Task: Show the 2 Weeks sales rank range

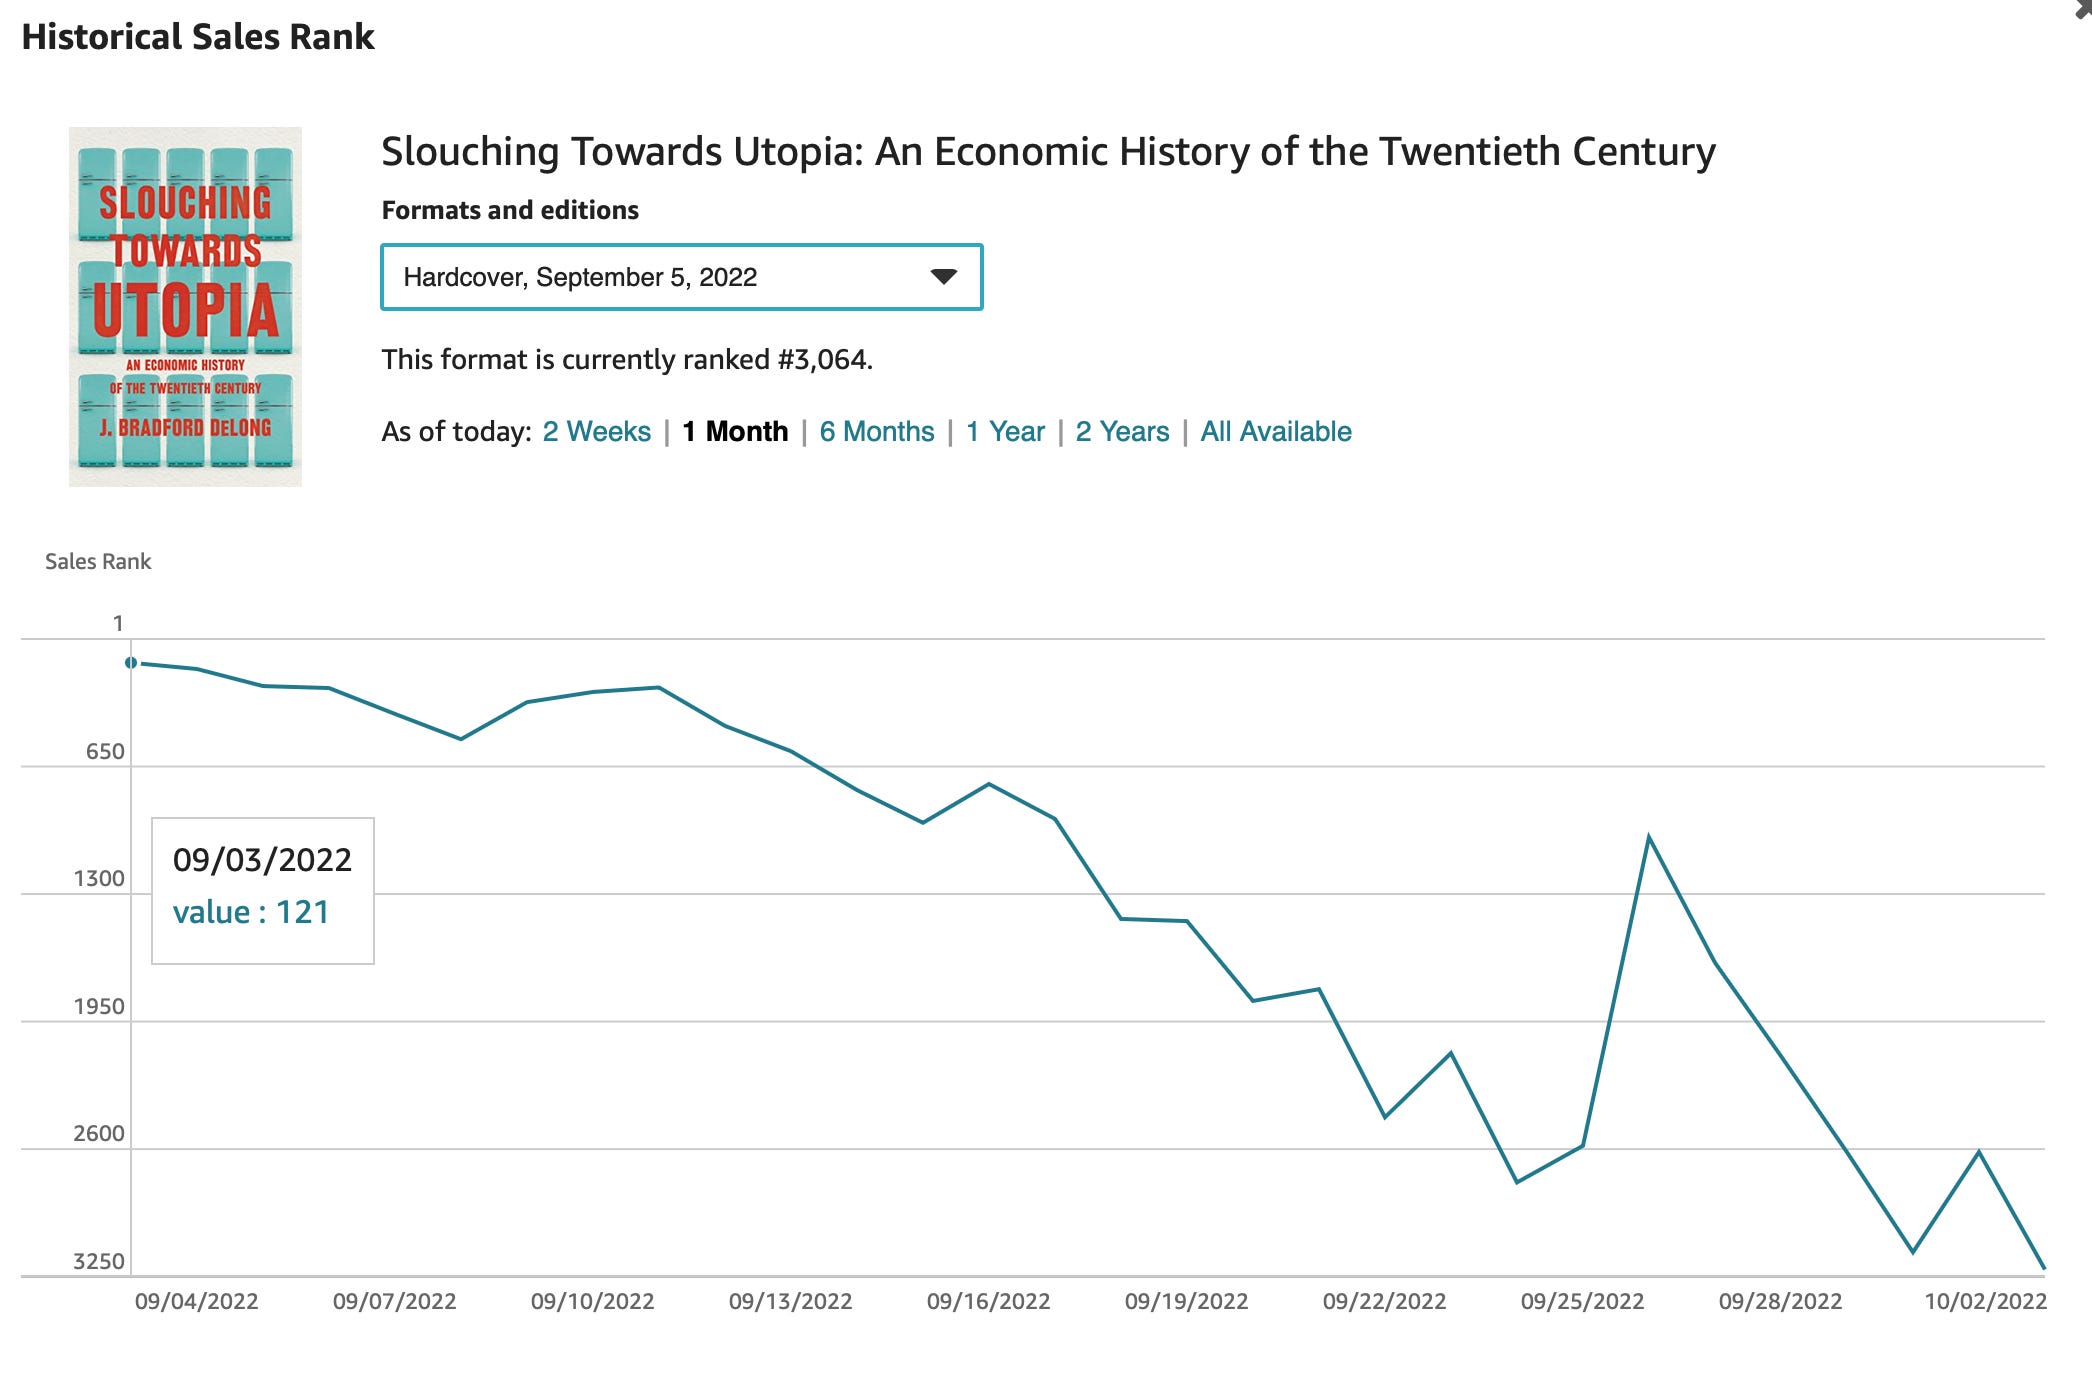Action: coord(596,432)
